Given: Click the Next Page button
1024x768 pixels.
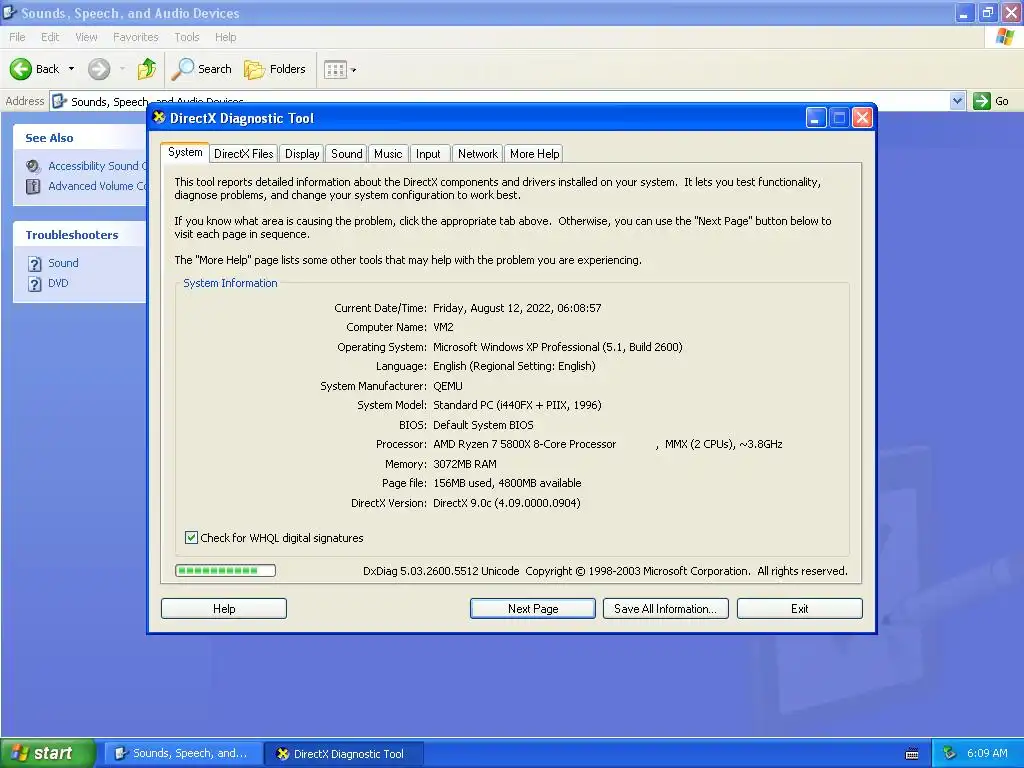Looking at the screenshot, I should click(533, 609).
